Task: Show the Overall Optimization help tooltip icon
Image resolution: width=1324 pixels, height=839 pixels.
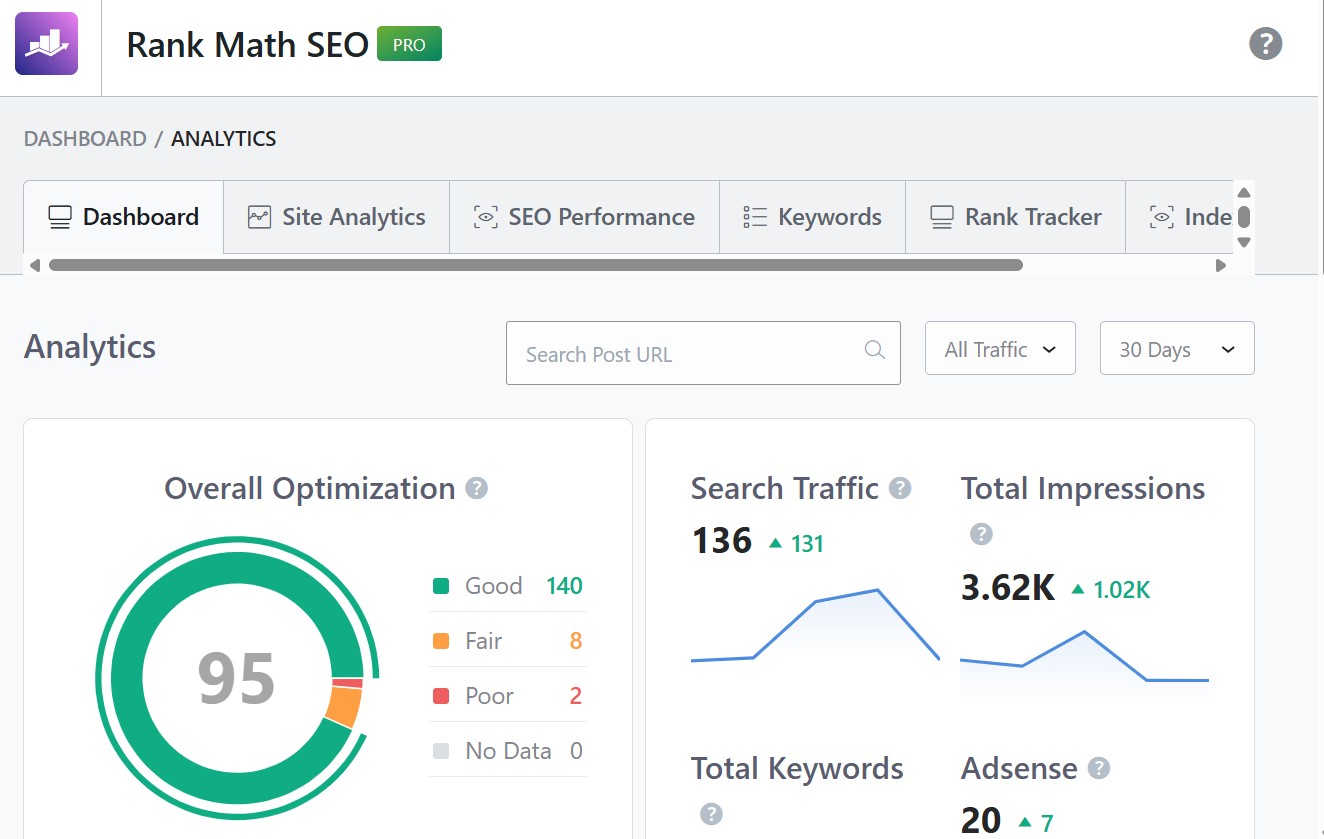Action: 477,489
